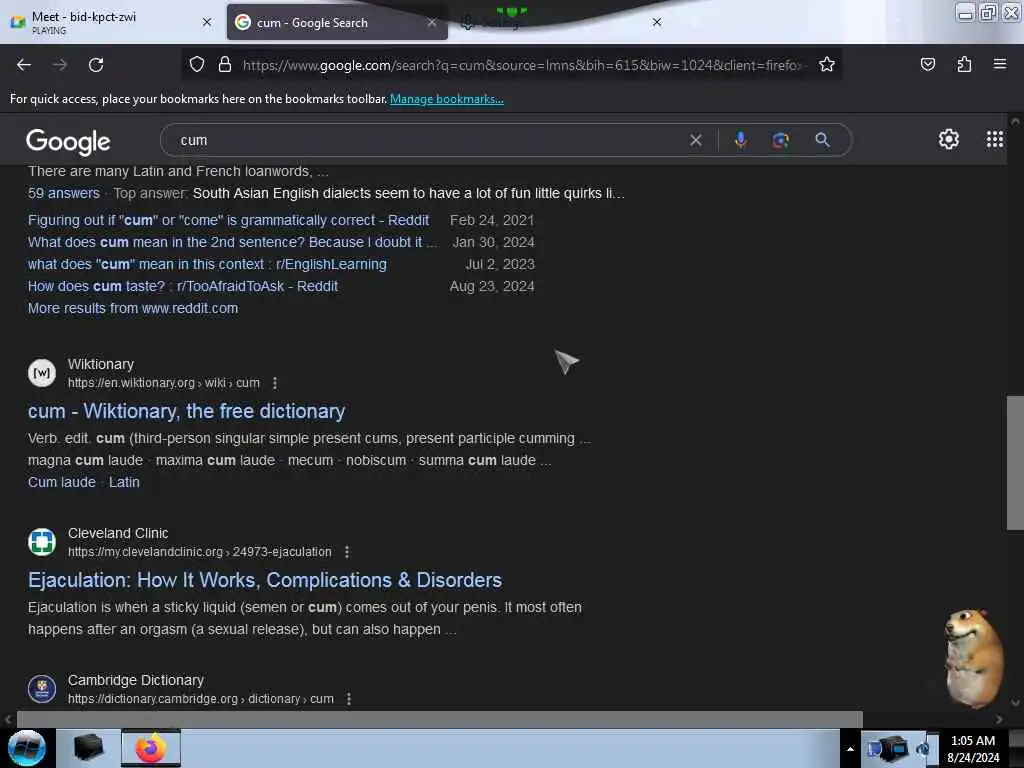Open Wiktionary the free dictionary result

[x=186, y=411]
